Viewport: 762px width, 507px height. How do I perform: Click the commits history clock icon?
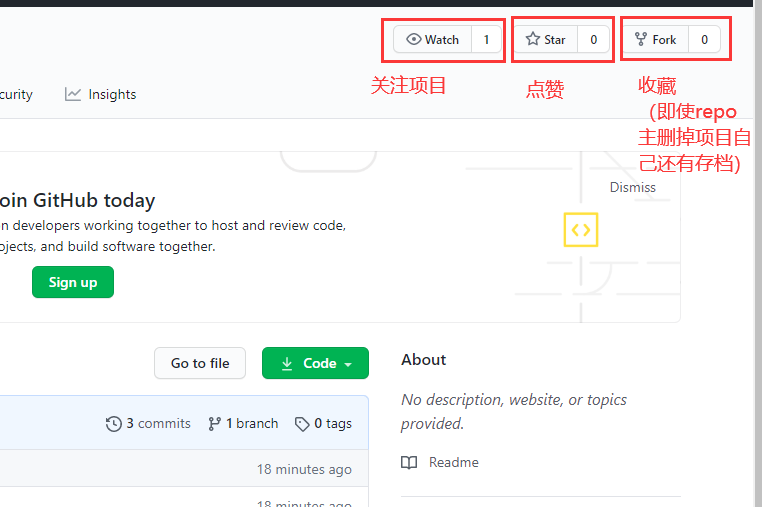[114, 424]
